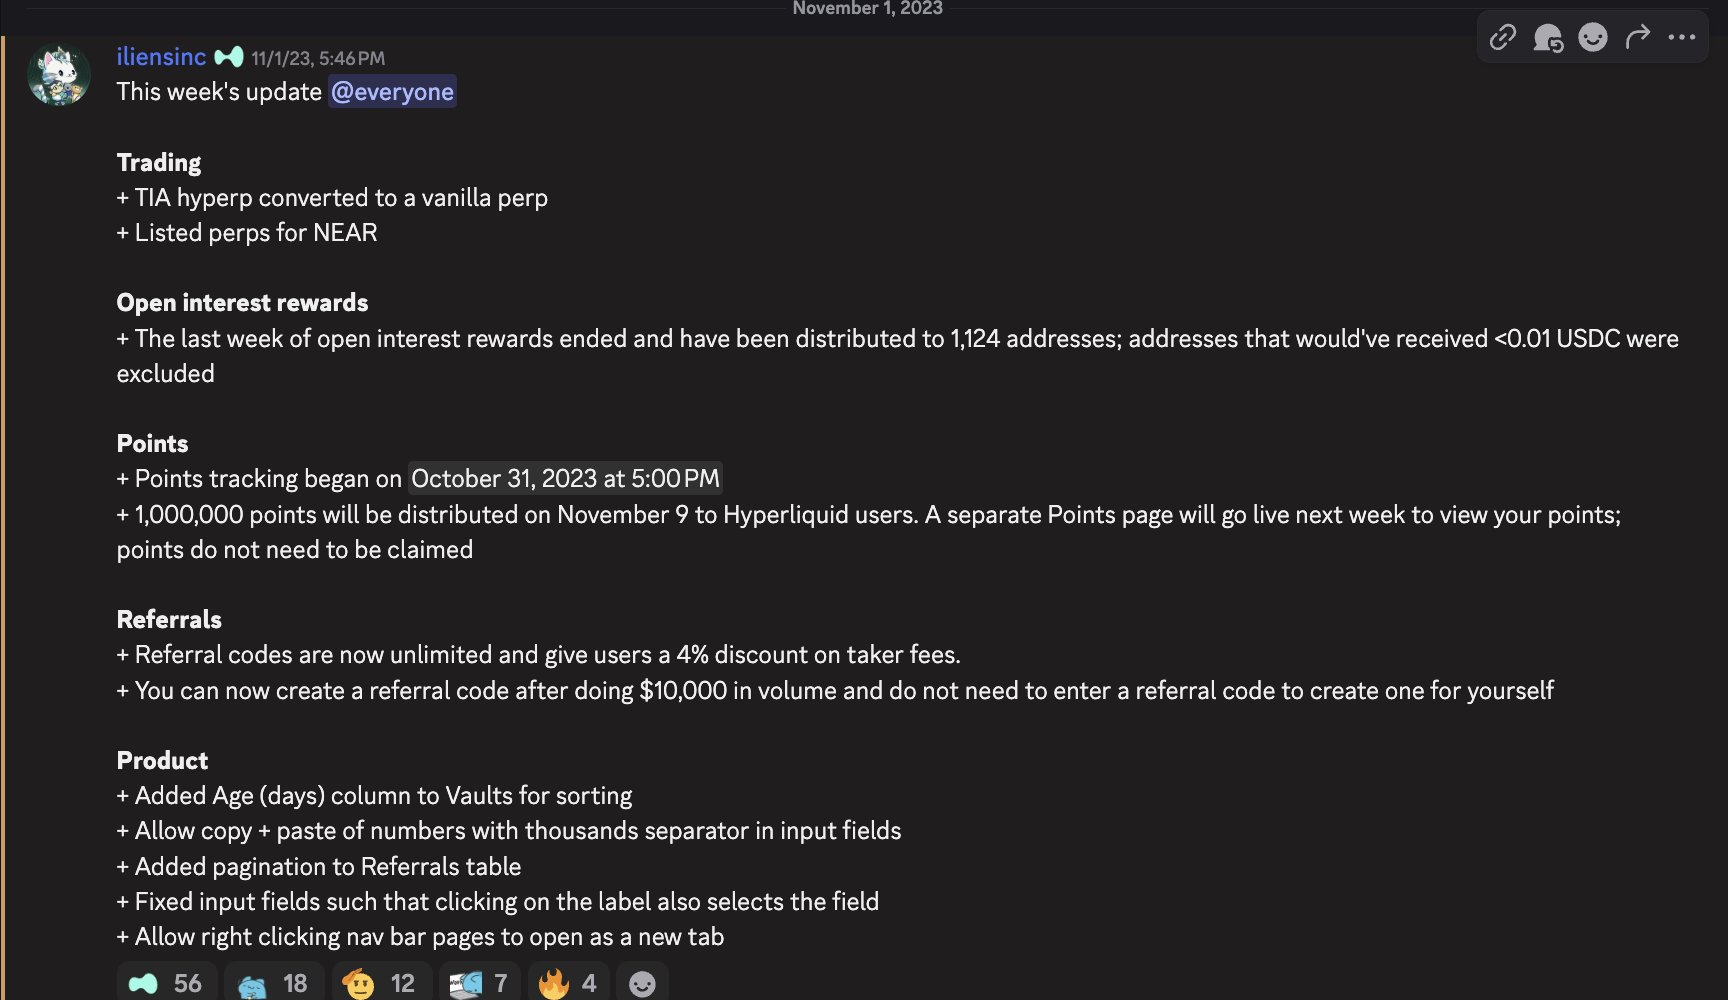1728x1000 pixels.
Task: Copy the message link via chain icon
Action: pos(1502,37)
